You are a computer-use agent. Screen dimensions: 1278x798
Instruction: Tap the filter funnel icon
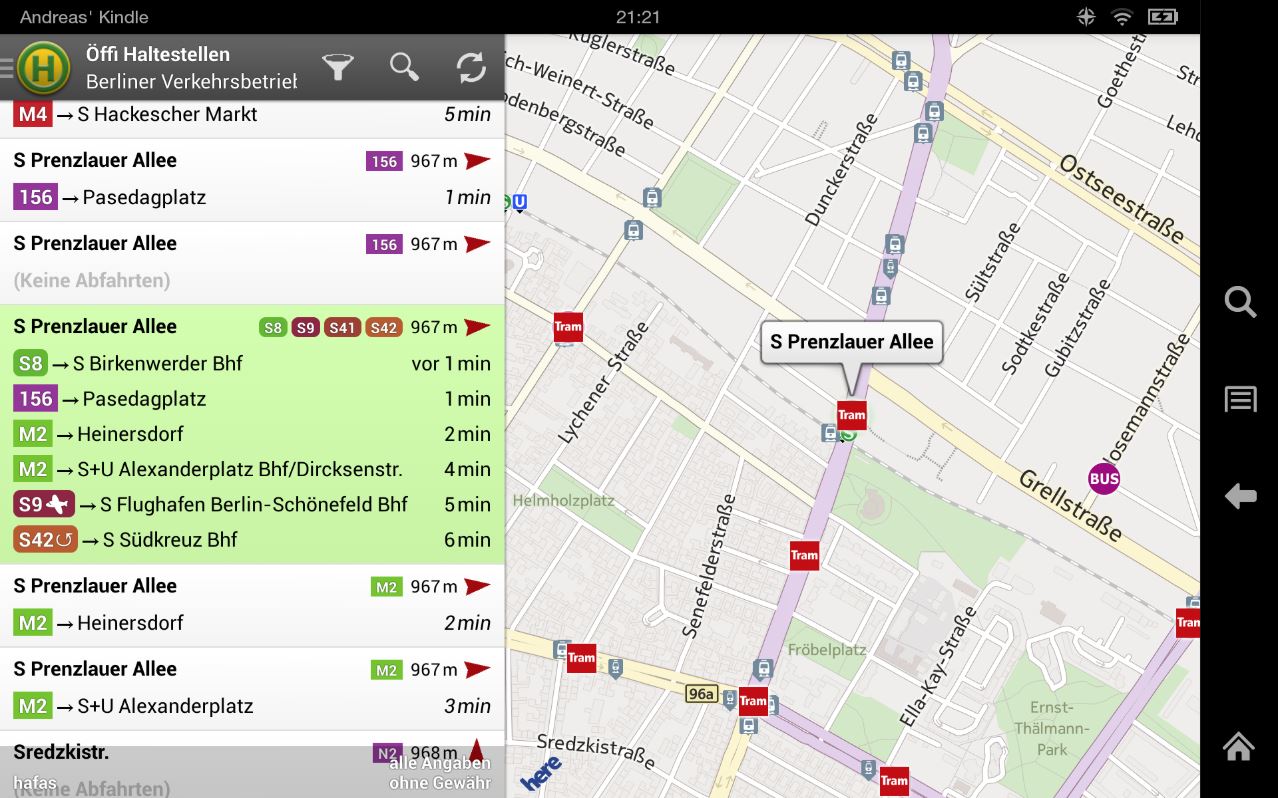click(338, 67)
